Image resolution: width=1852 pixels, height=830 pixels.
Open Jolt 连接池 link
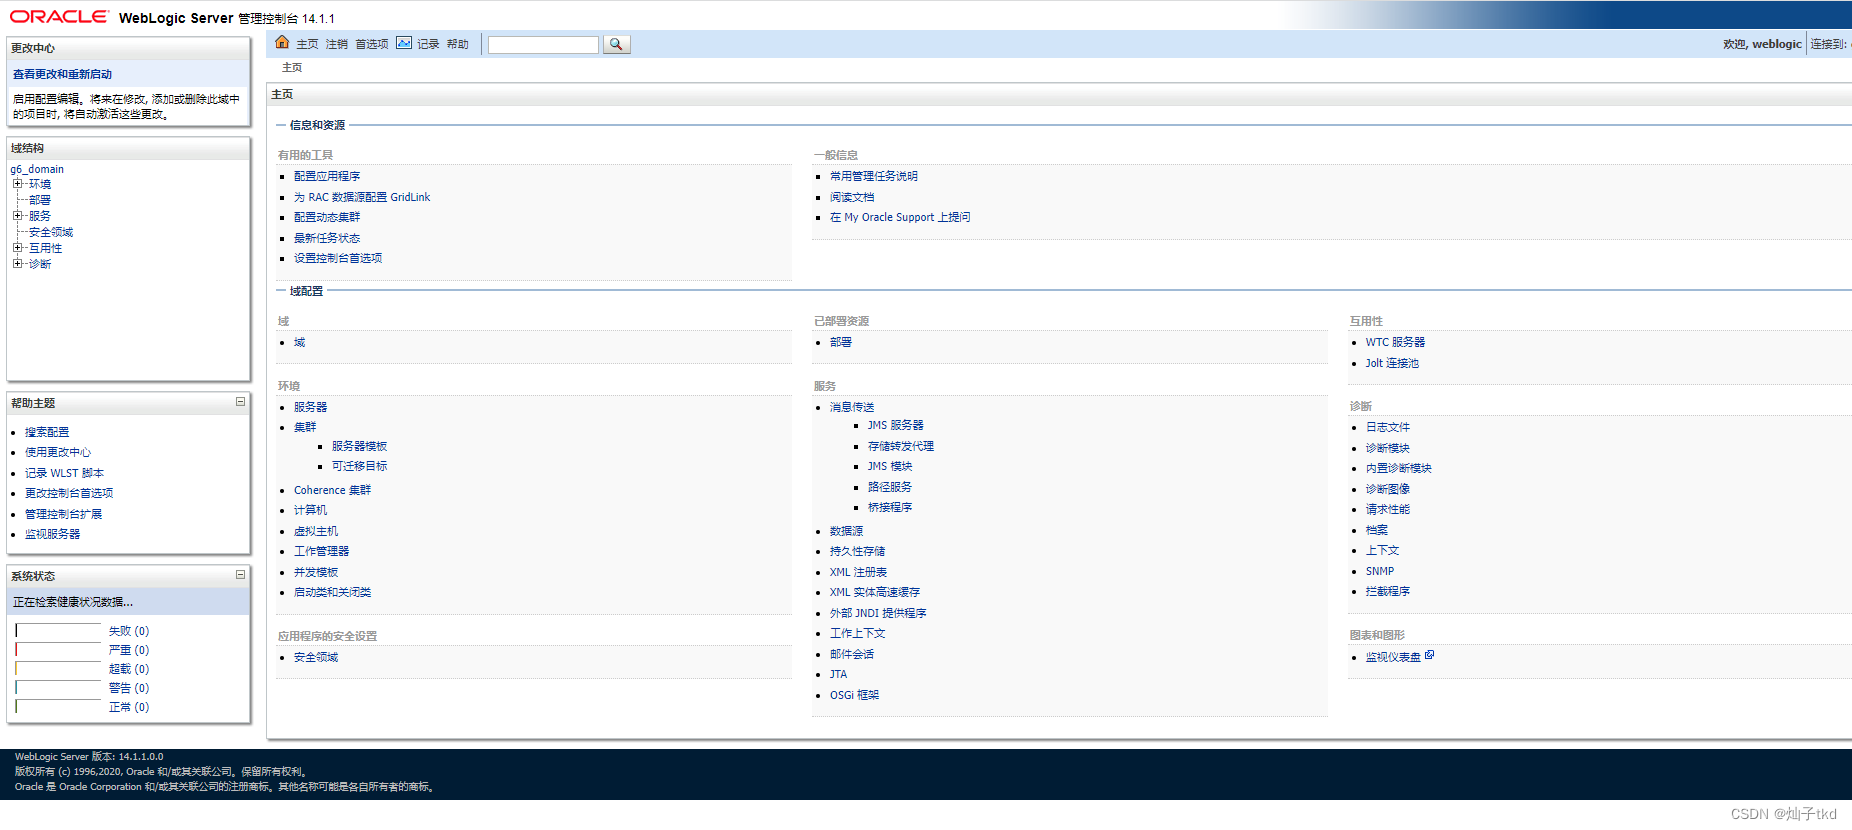click(1392, 363)
